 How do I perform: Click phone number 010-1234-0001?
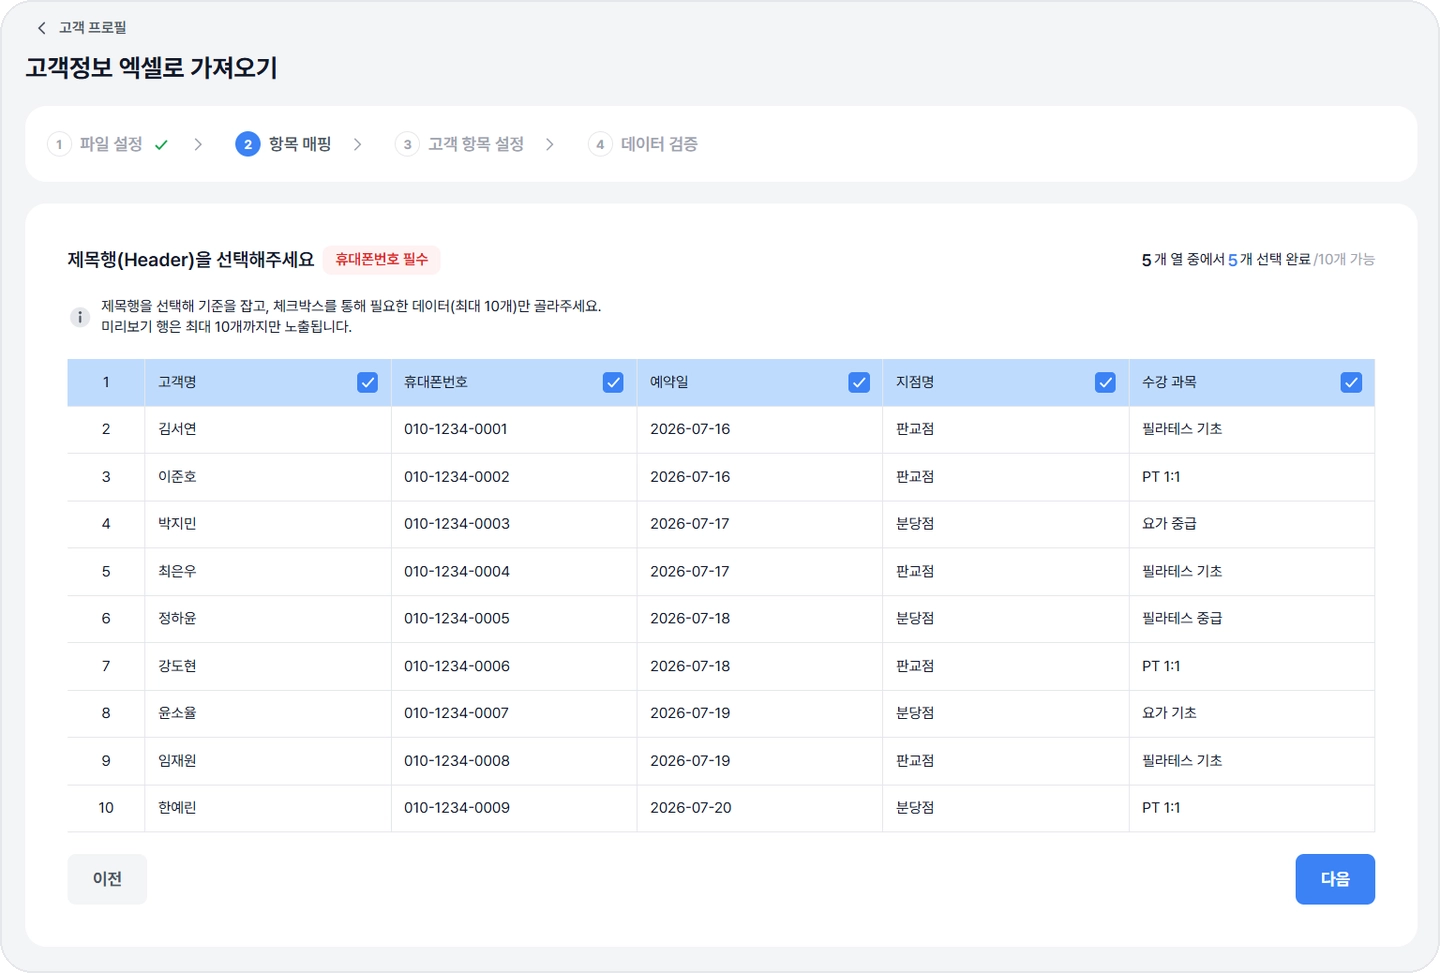point(456,429)
